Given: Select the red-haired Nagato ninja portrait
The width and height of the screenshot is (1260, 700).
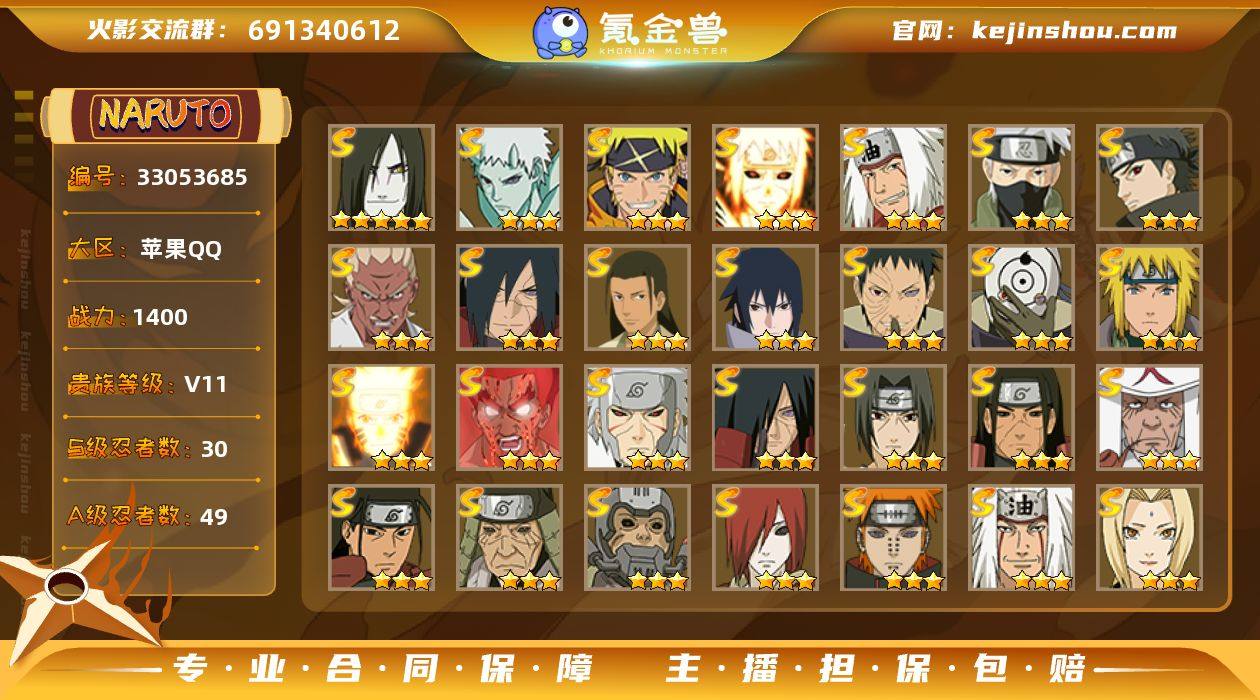Looking at the screenshot, I should point(765,537).
